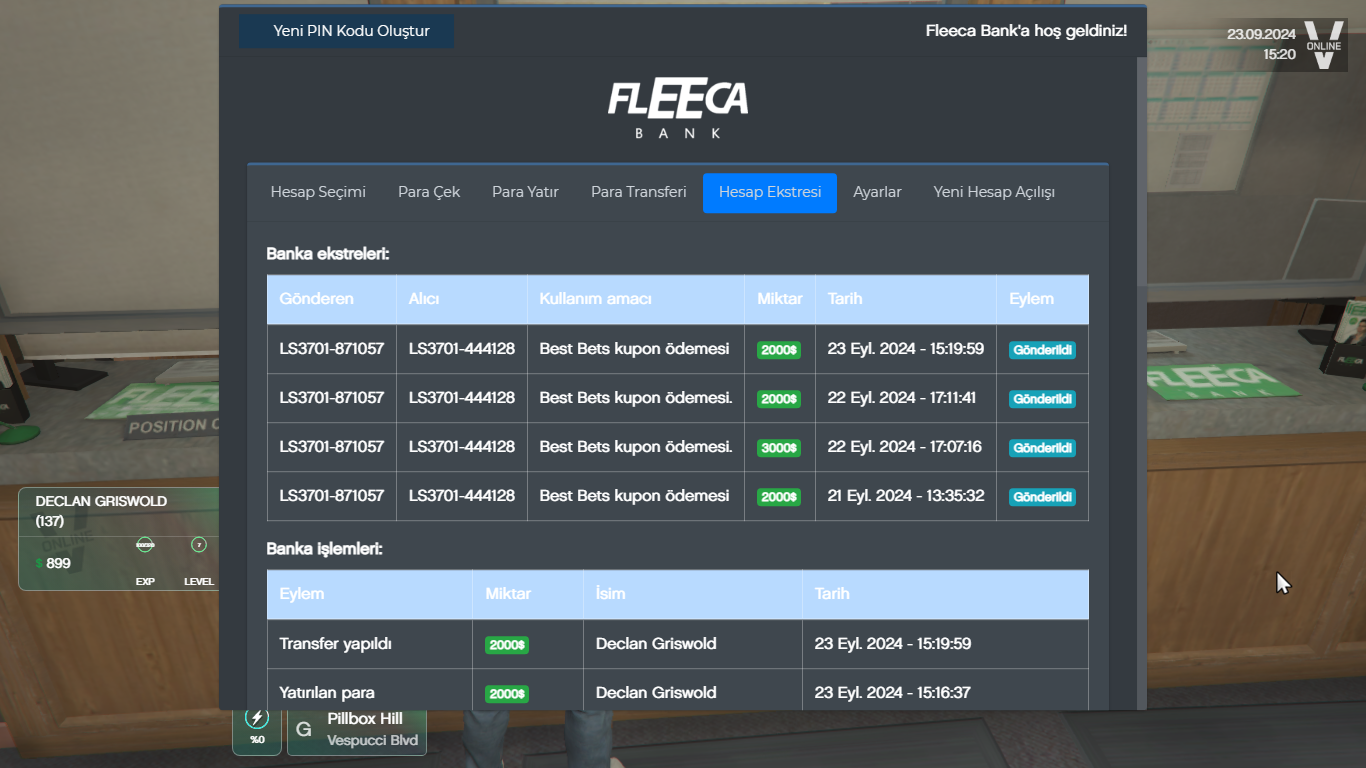Click the bank window's vertical scrollbar
Viewport: 1366px width, 768px height.
(x=1142, y=170)
